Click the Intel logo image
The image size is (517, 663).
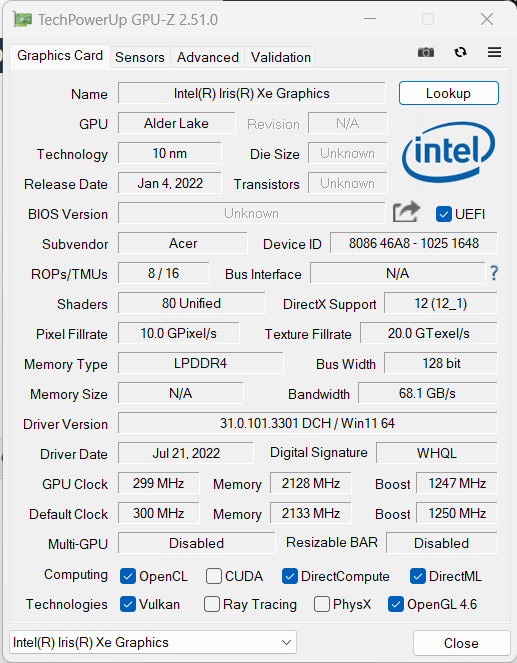point(448,152)
